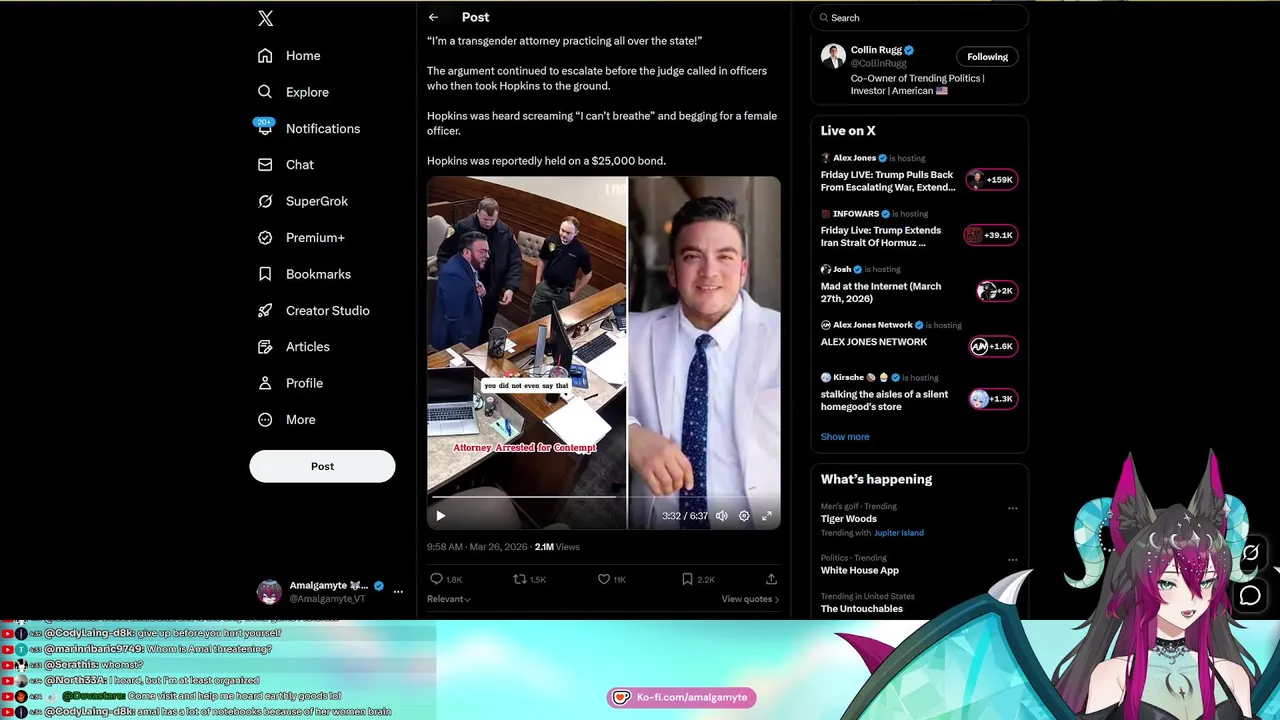Click the Ko-fi.com/amalgamyte banner
The height and width of the screenshot is (720, 1280).
coord(682,697)
